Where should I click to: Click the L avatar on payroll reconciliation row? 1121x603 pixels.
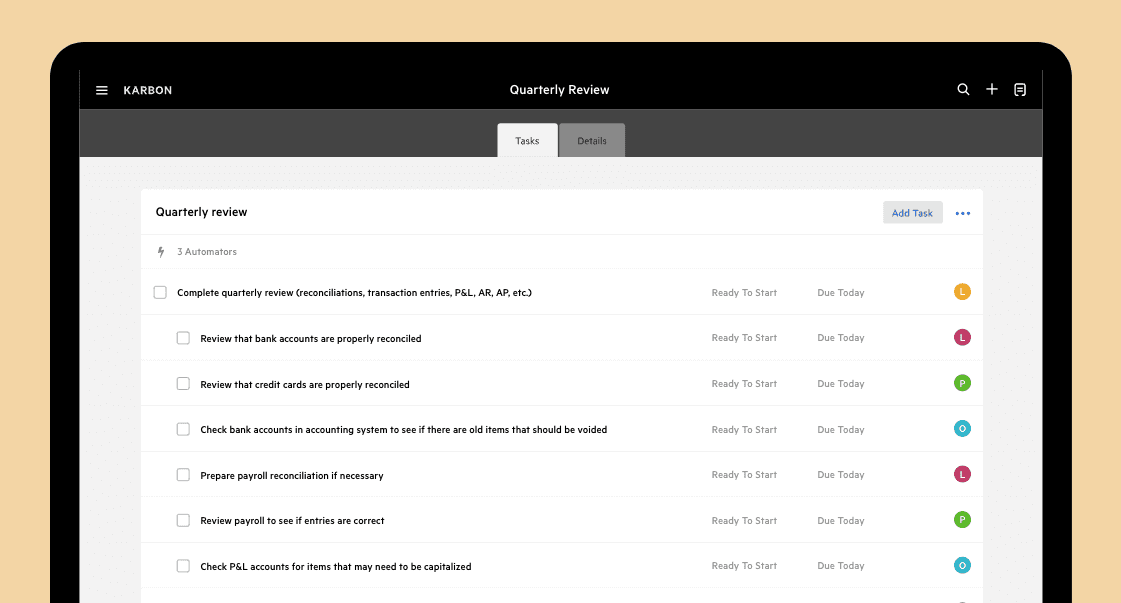[962, 474]
